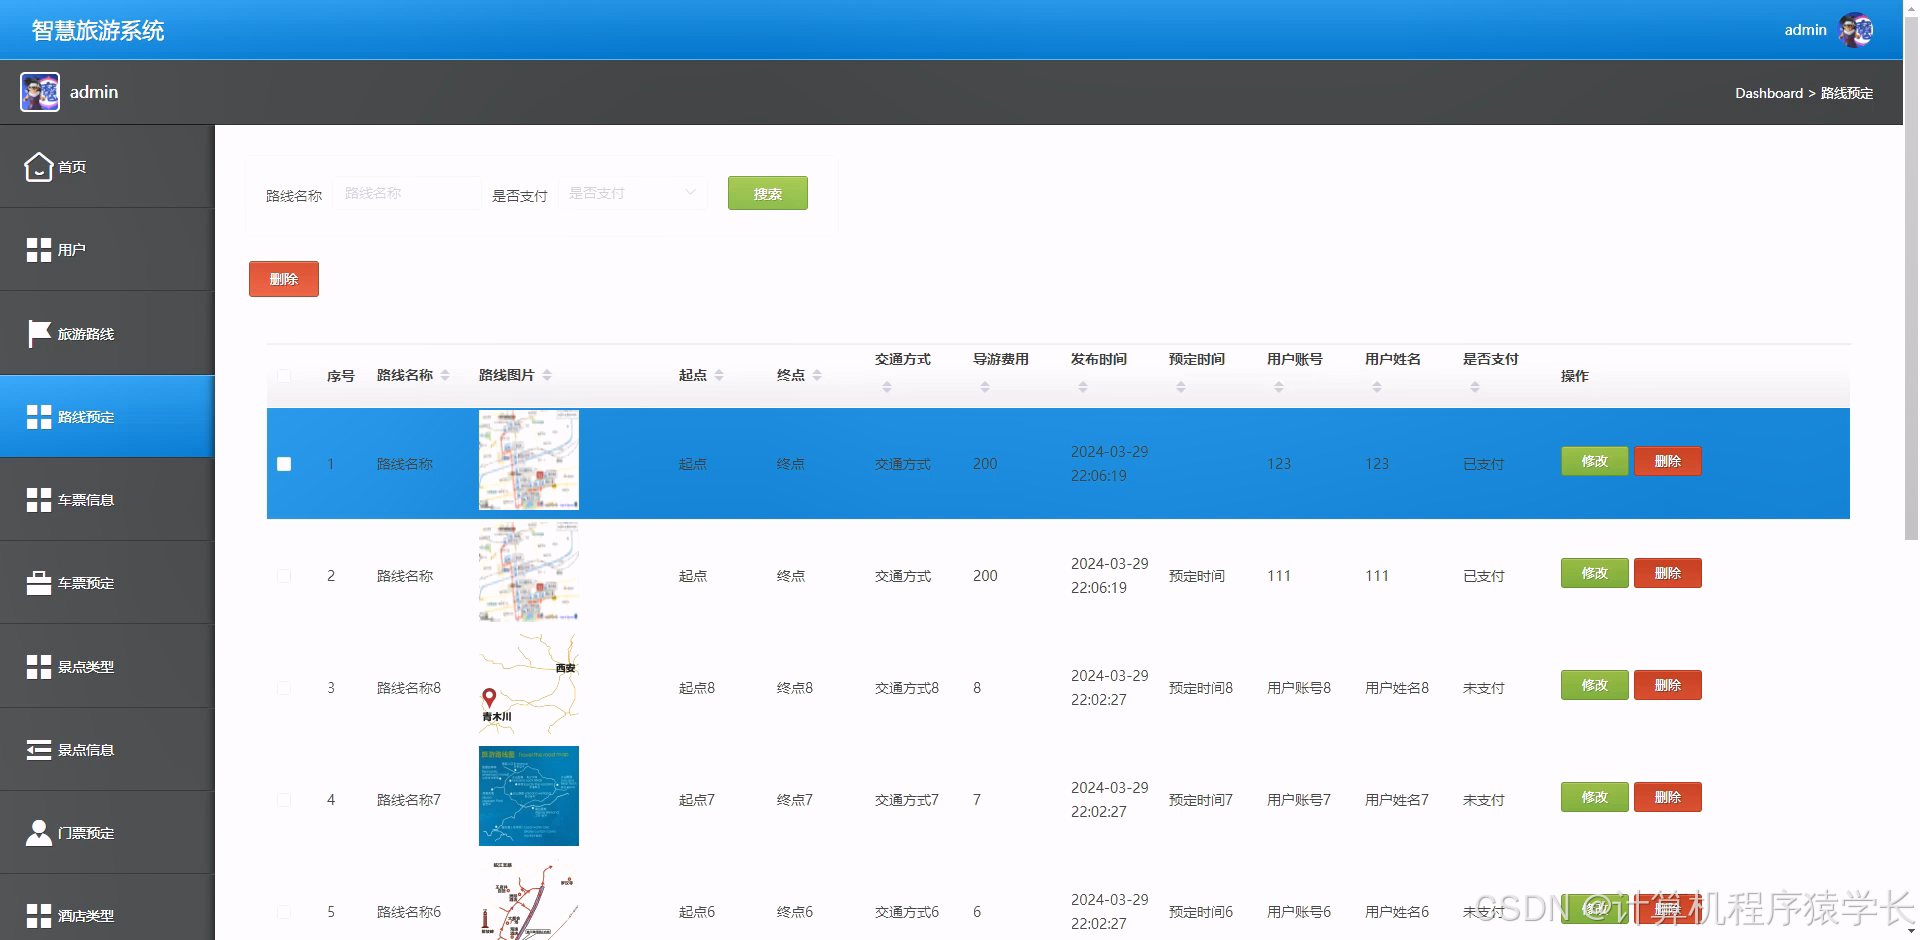
Task: Click 删除 for row 路线名称8
Action: pos(1667,685)
